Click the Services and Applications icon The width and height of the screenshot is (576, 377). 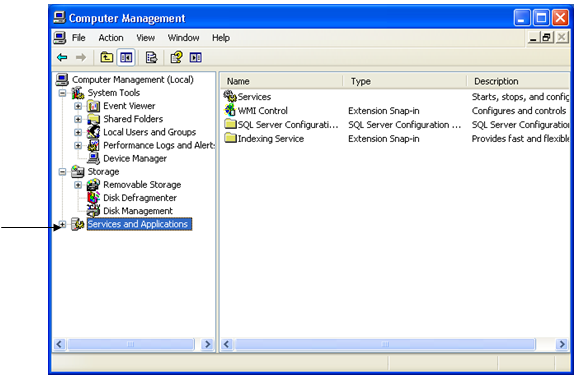click(78, 224)
